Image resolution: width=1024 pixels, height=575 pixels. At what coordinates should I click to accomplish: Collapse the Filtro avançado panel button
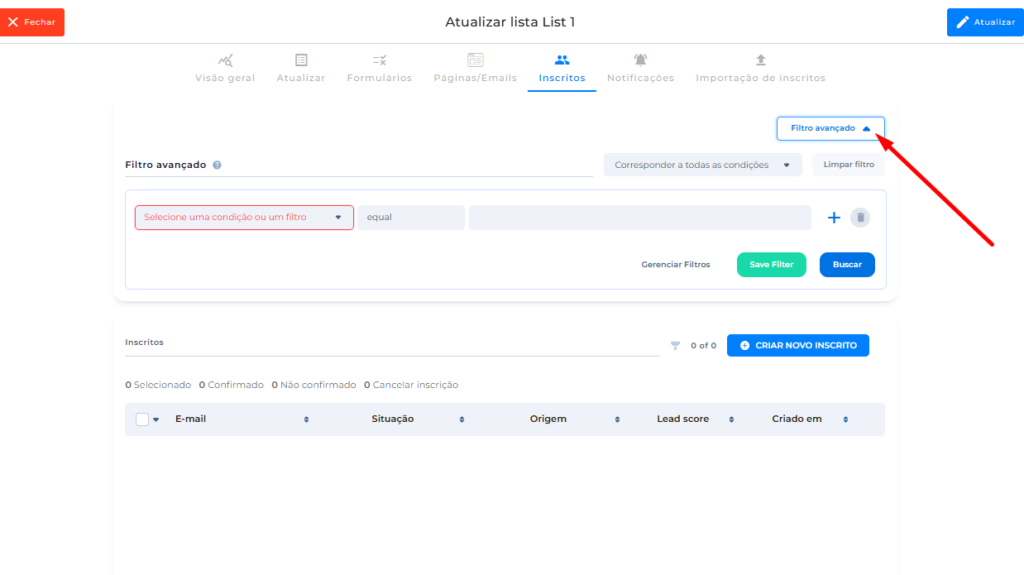pos(830,129)
